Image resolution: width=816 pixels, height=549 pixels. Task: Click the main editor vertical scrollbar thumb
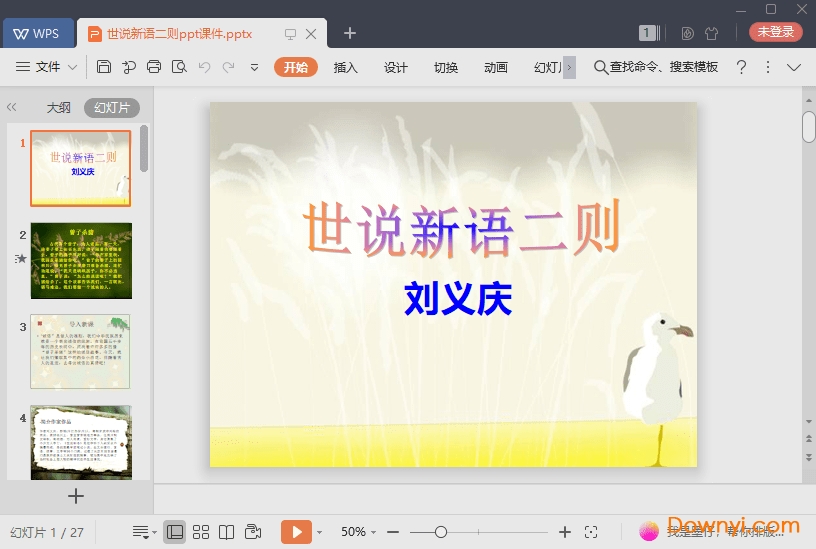coord(809,126)
